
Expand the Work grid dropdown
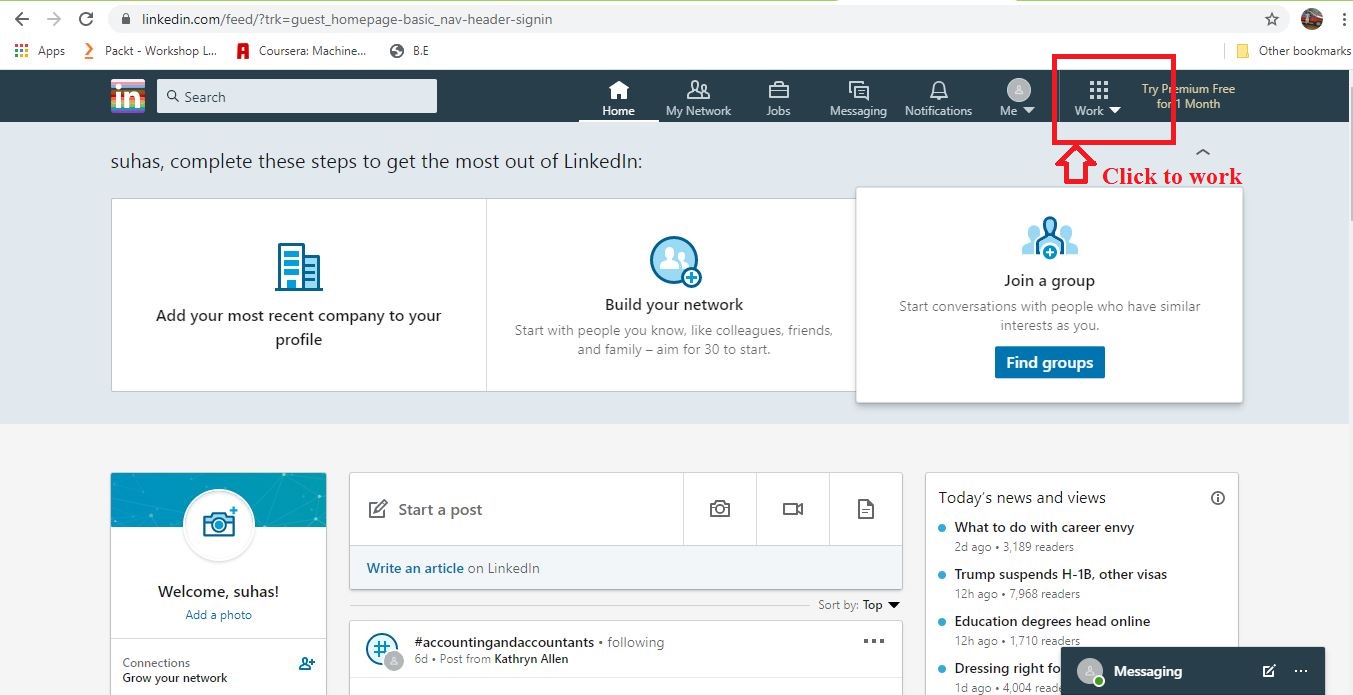pos(1096,95)
